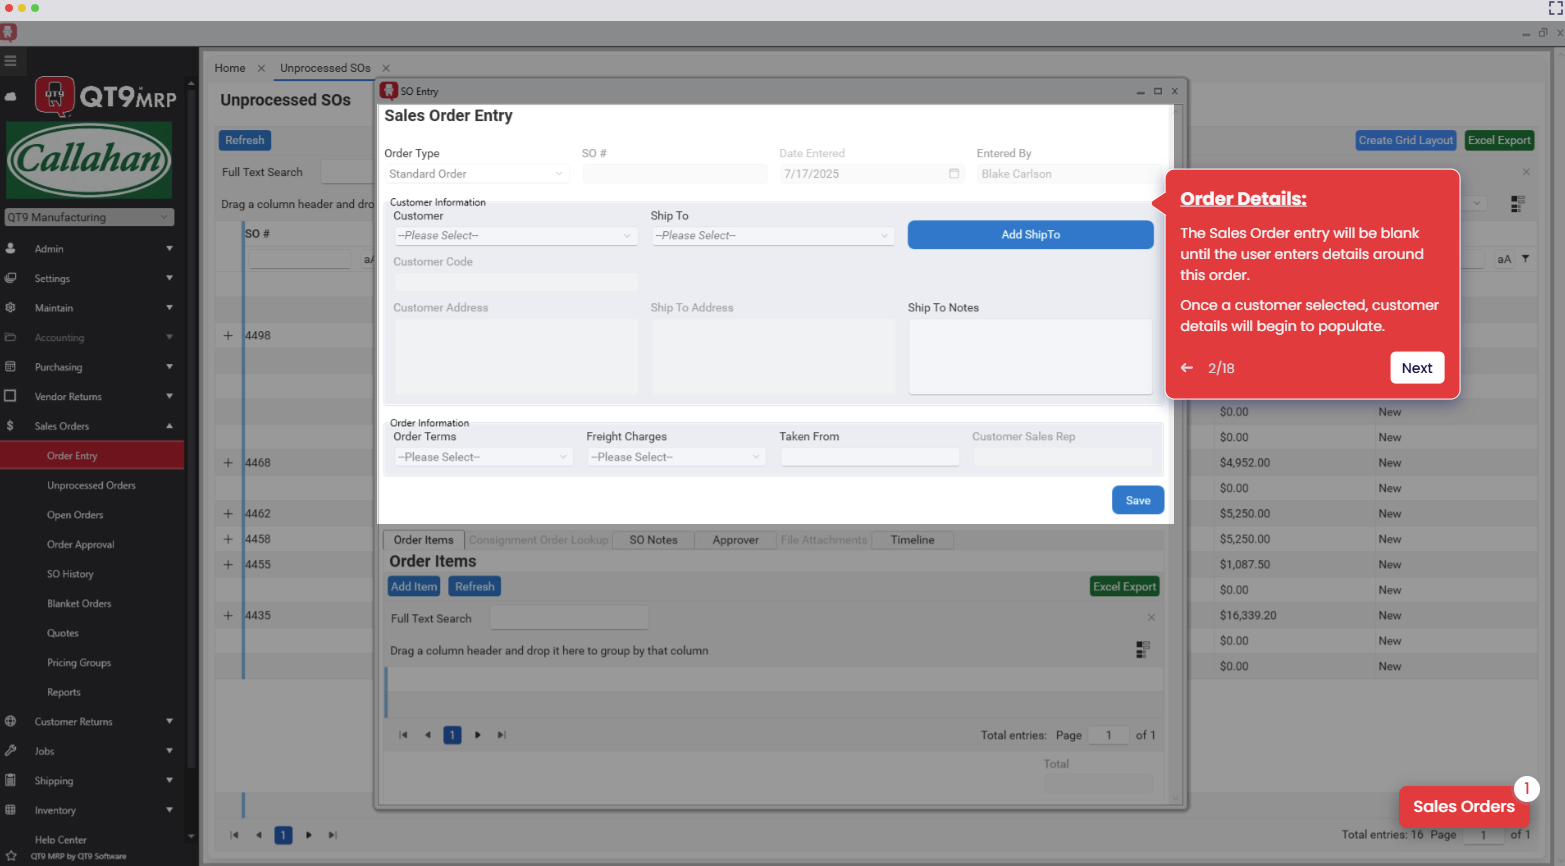Viewport: 1565px width, 866px height.
Task: Expand row for SO 4468
Action: (x=228, y=463)
